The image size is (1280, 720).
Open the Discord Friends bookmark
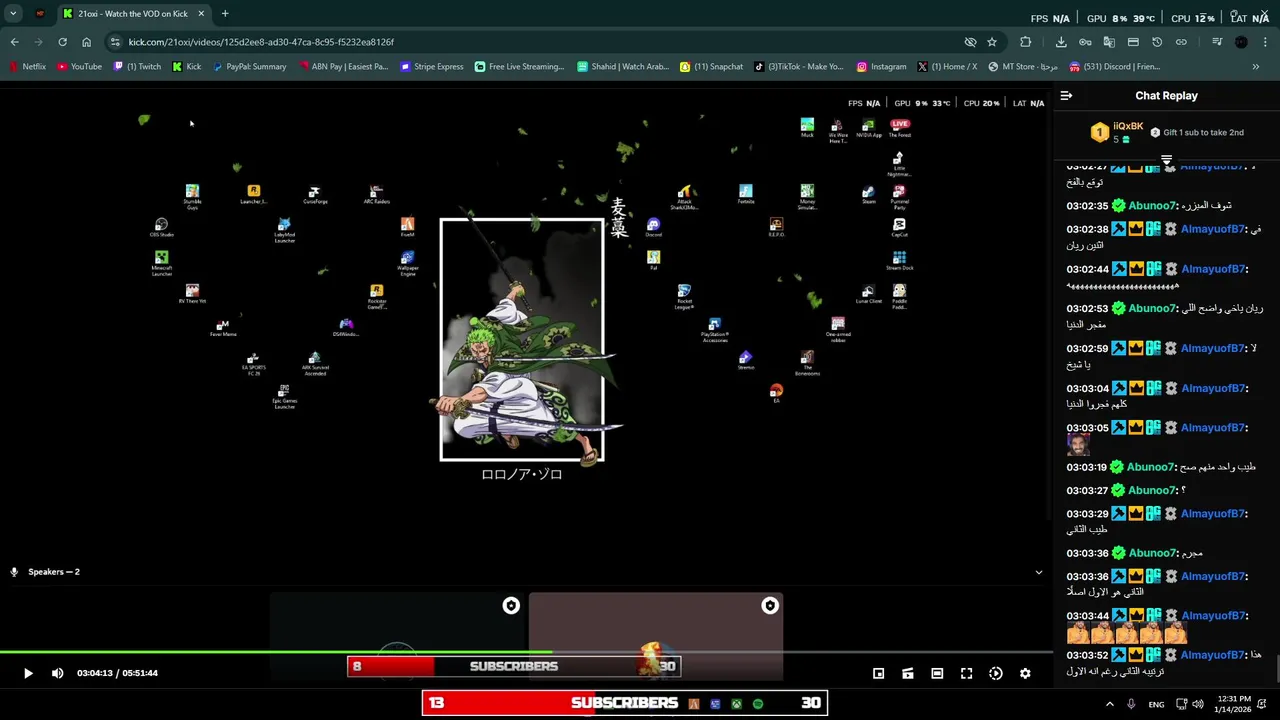pyautogui.click(x=1114, y=67)
